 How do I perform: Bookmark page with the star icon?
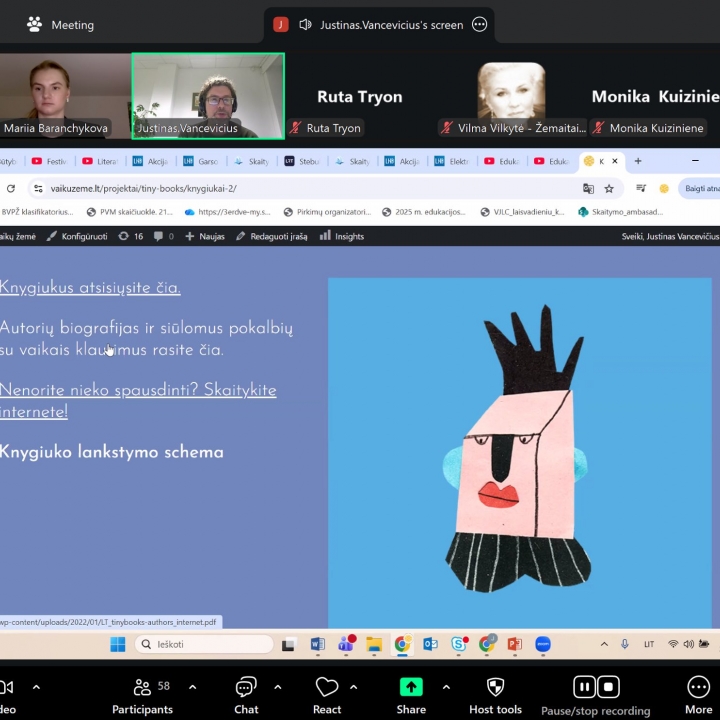tap(609, 188)
